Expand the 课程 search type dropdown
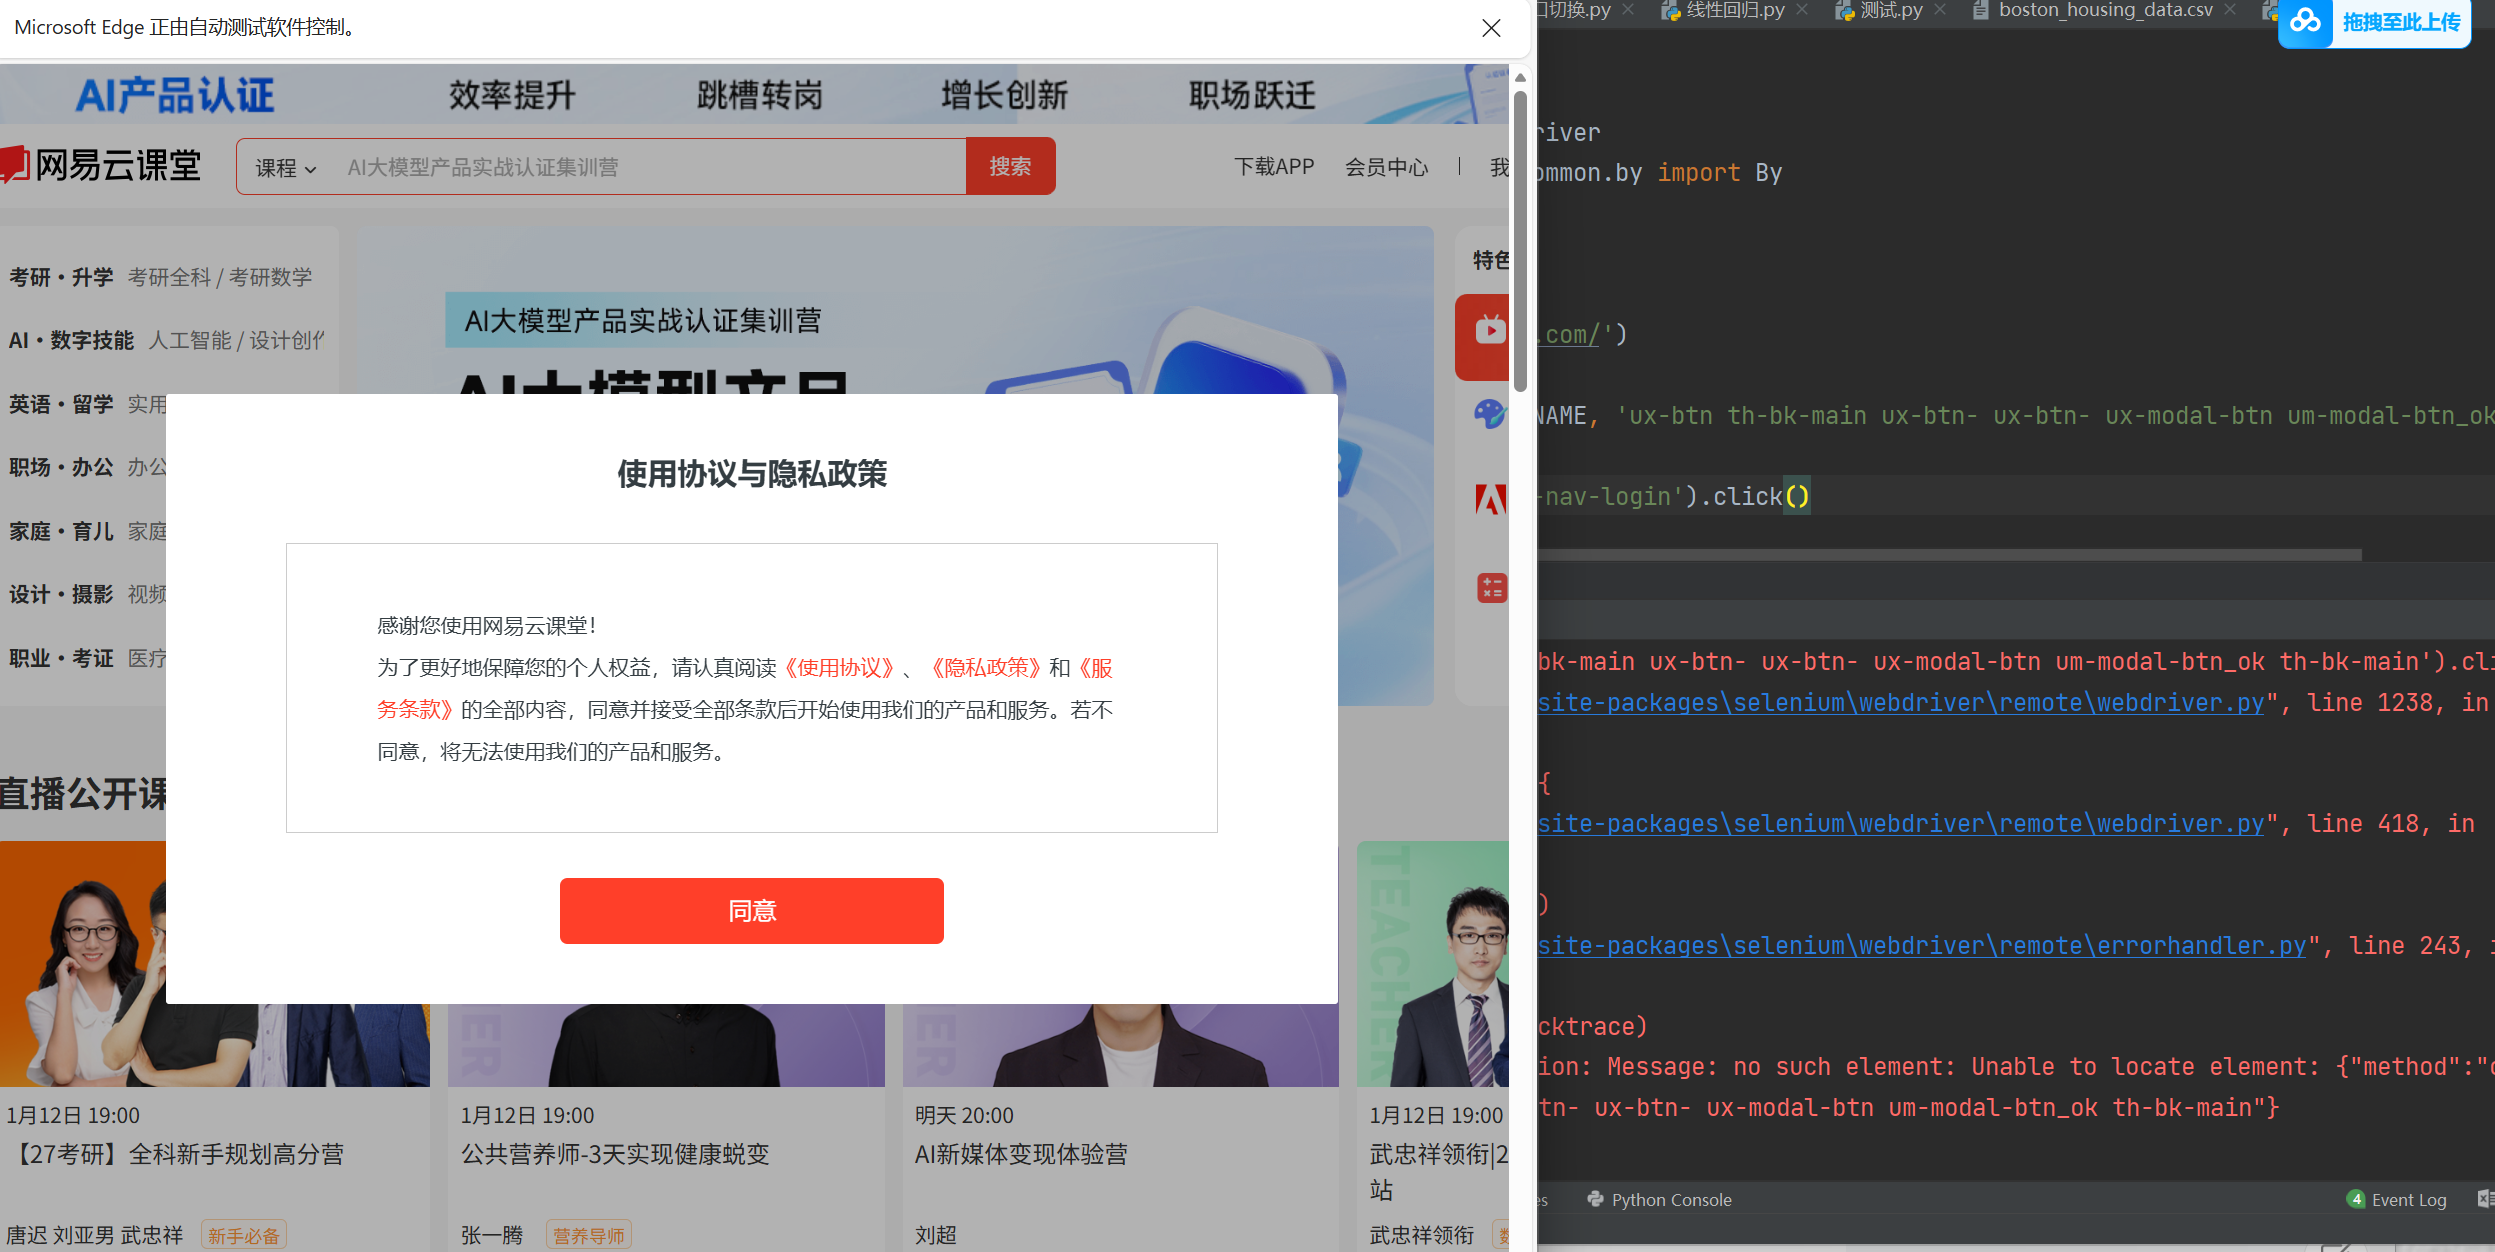This screenshot has width=2495, height=1252. pyautogui.click(x=286, y=168)
